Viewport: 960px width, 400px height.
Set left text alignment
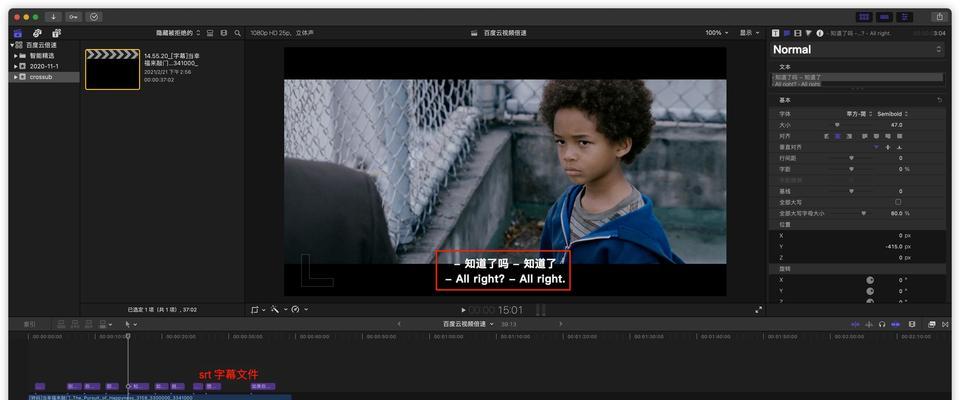pyautogui.click(x=827, y=136)
